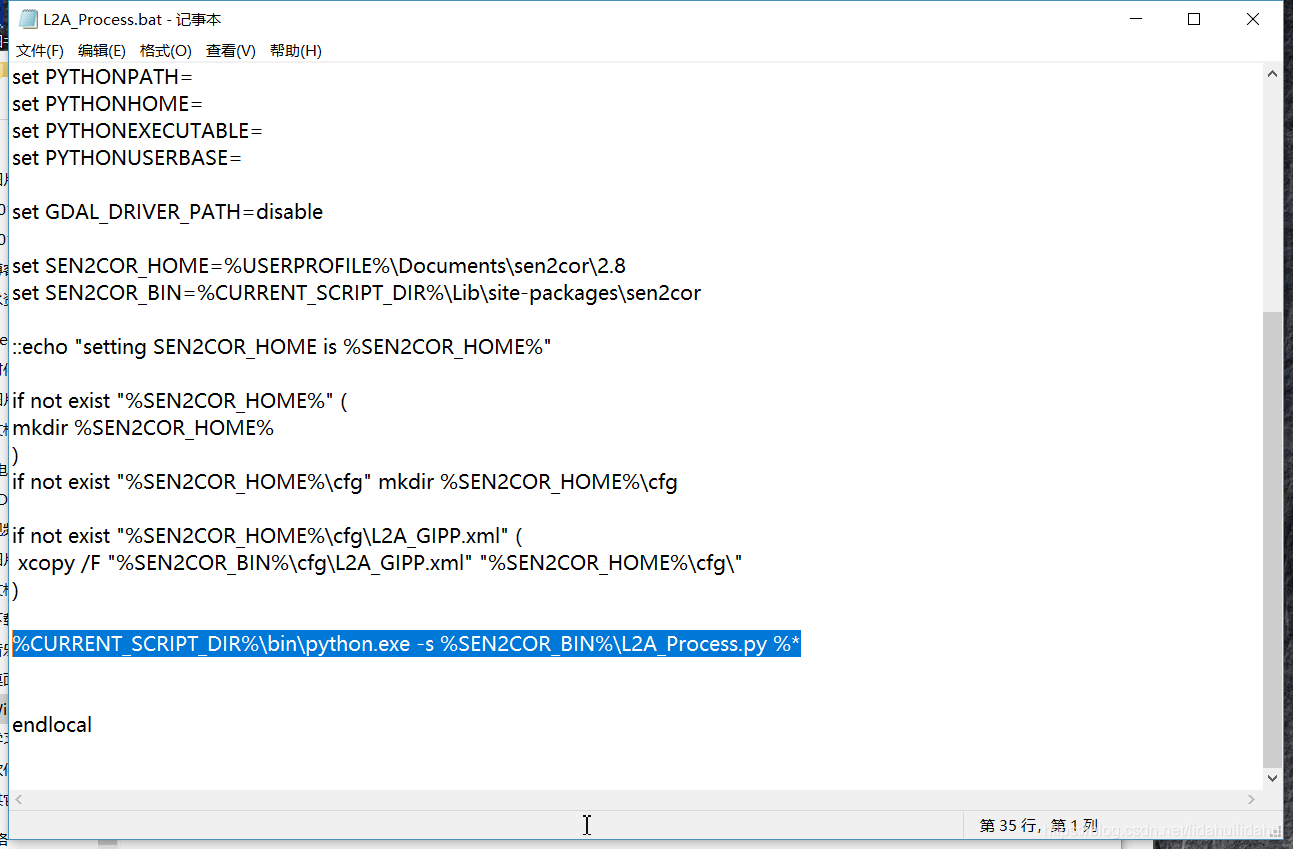1293x849 pixels.
Task: Click the line 'set PYTHONPATH='
Action: [x=102, y=77]
